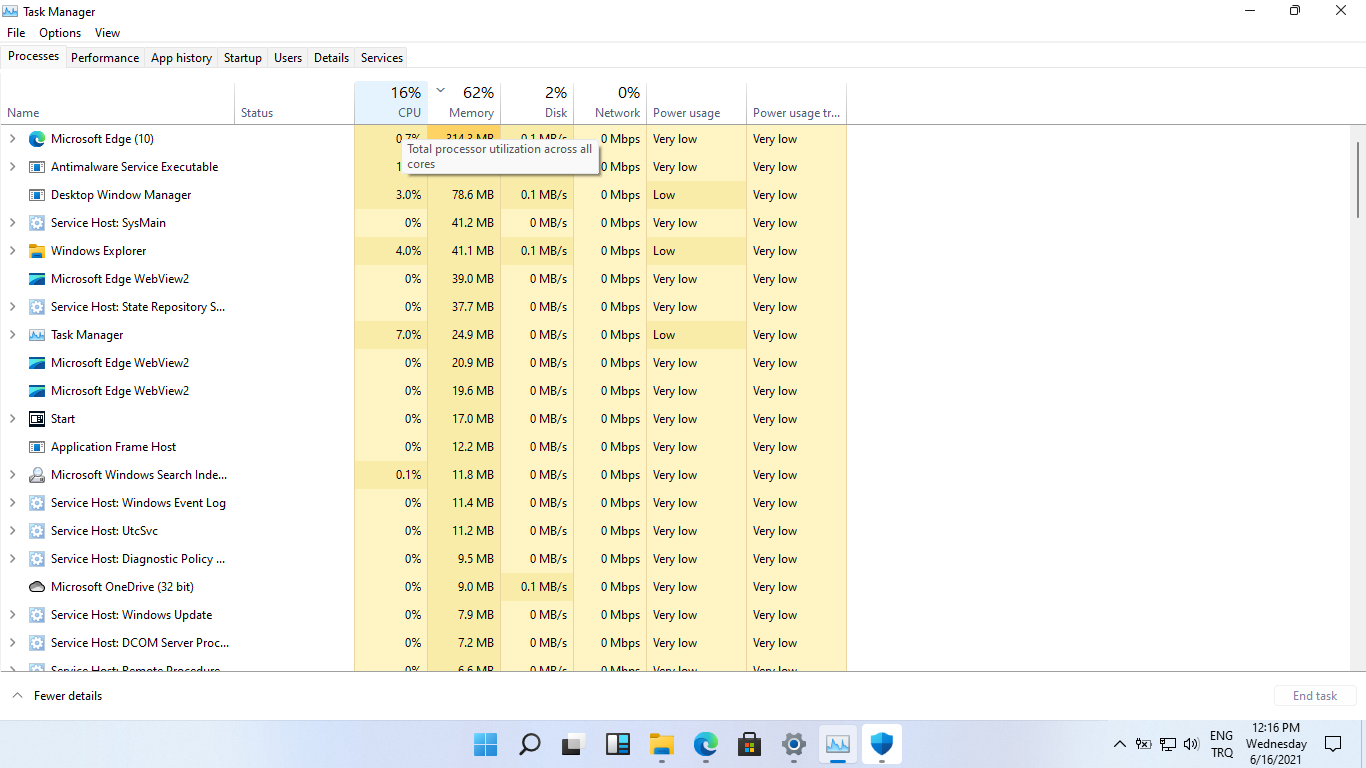Open Settings gear on the taskbar
Image resolution: width=1366 pixels, height=768 pixels.
pos(794,744)
